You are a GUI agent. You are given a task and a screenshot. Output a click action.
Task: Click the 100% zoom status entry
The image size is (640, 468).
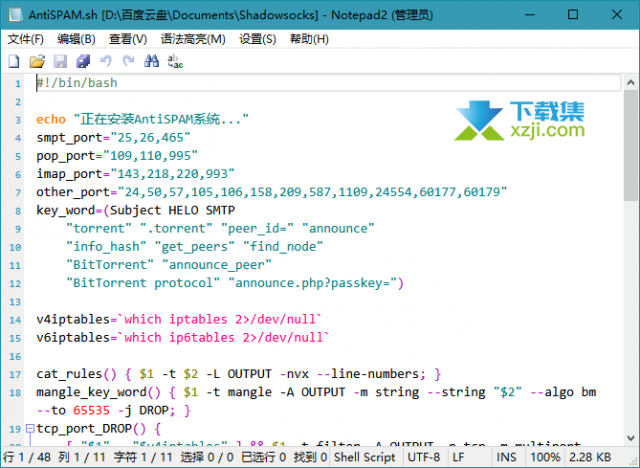click(x=545, y=457)
